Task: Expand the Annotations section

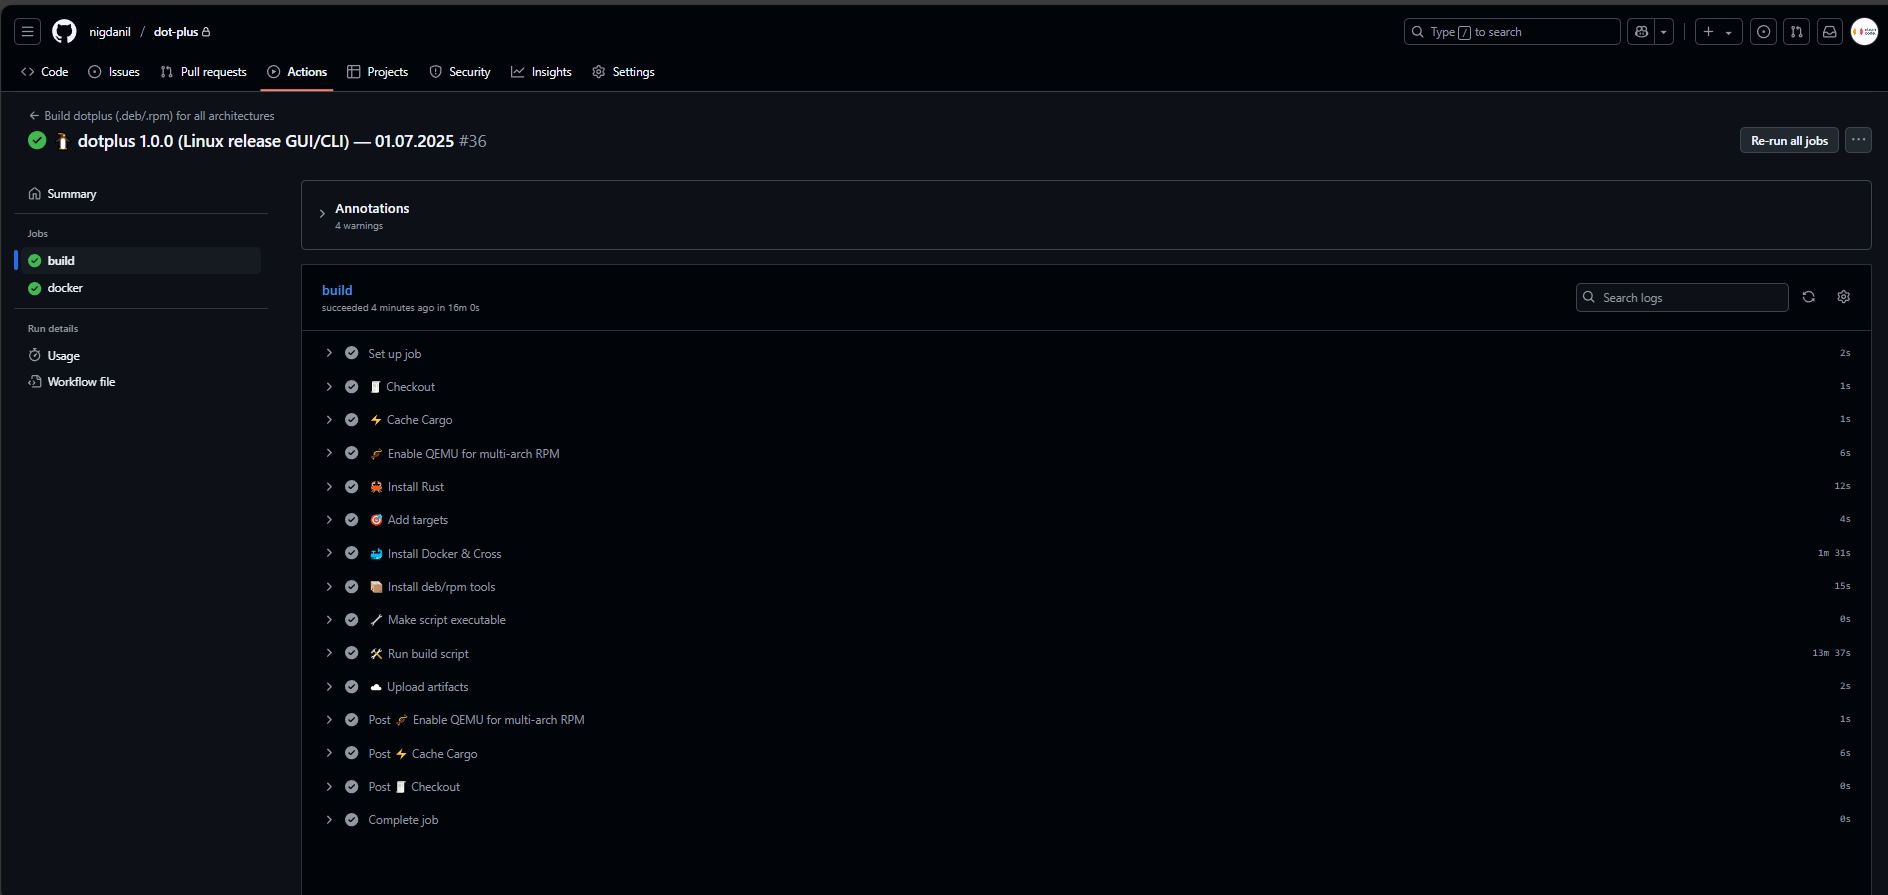Action: click(322, 214)
